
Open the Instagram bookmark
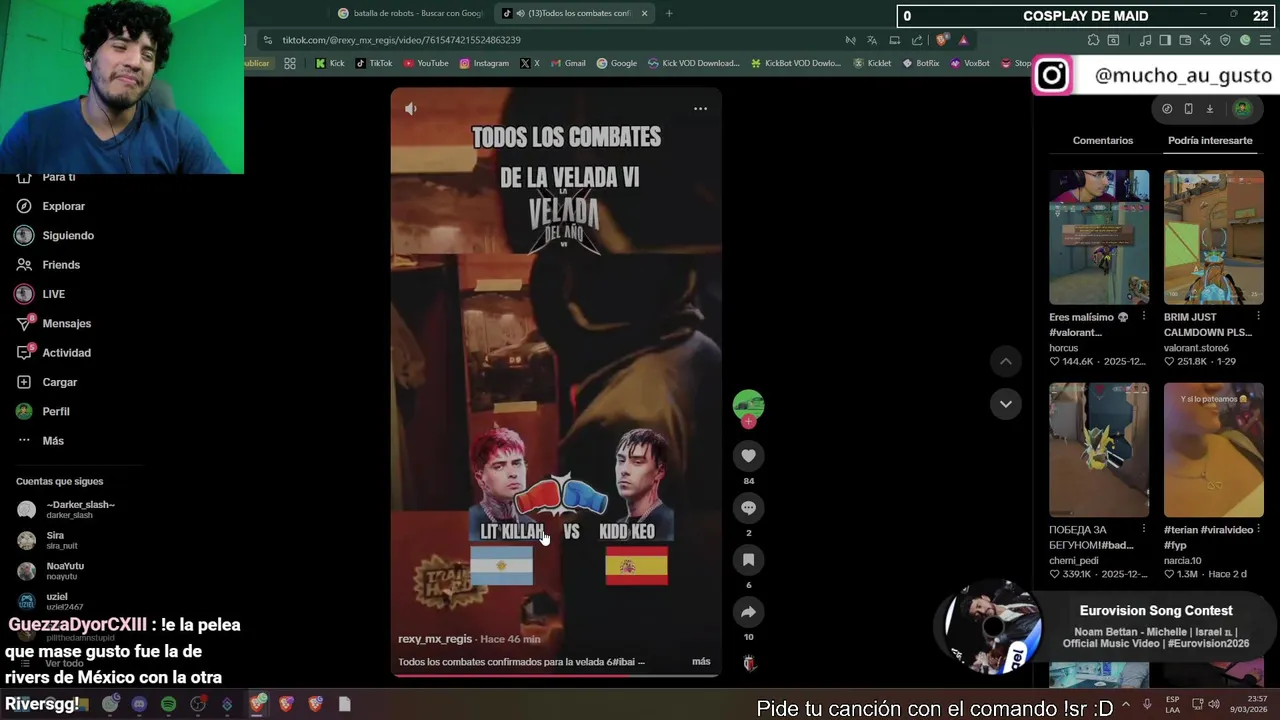click(x=484, y=63)
